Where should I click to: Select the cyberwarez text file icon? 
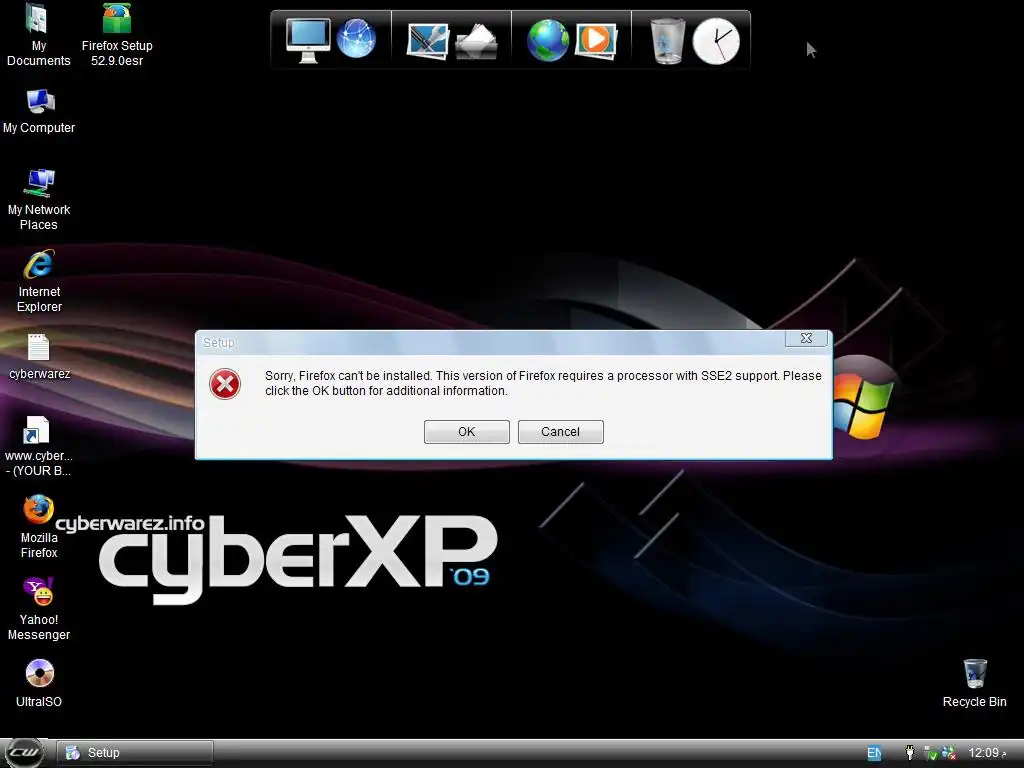[x=39, y=357]
